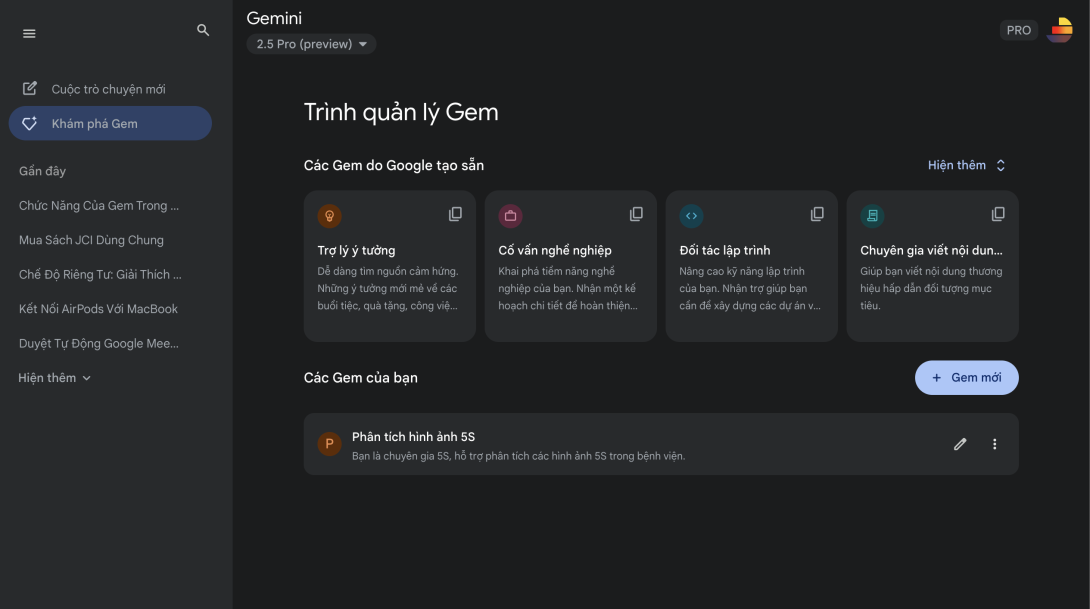Open the 2.5 Pro (preview) model dropdown
Viewport: 1090px width, 609px height.
click(311, 44)
